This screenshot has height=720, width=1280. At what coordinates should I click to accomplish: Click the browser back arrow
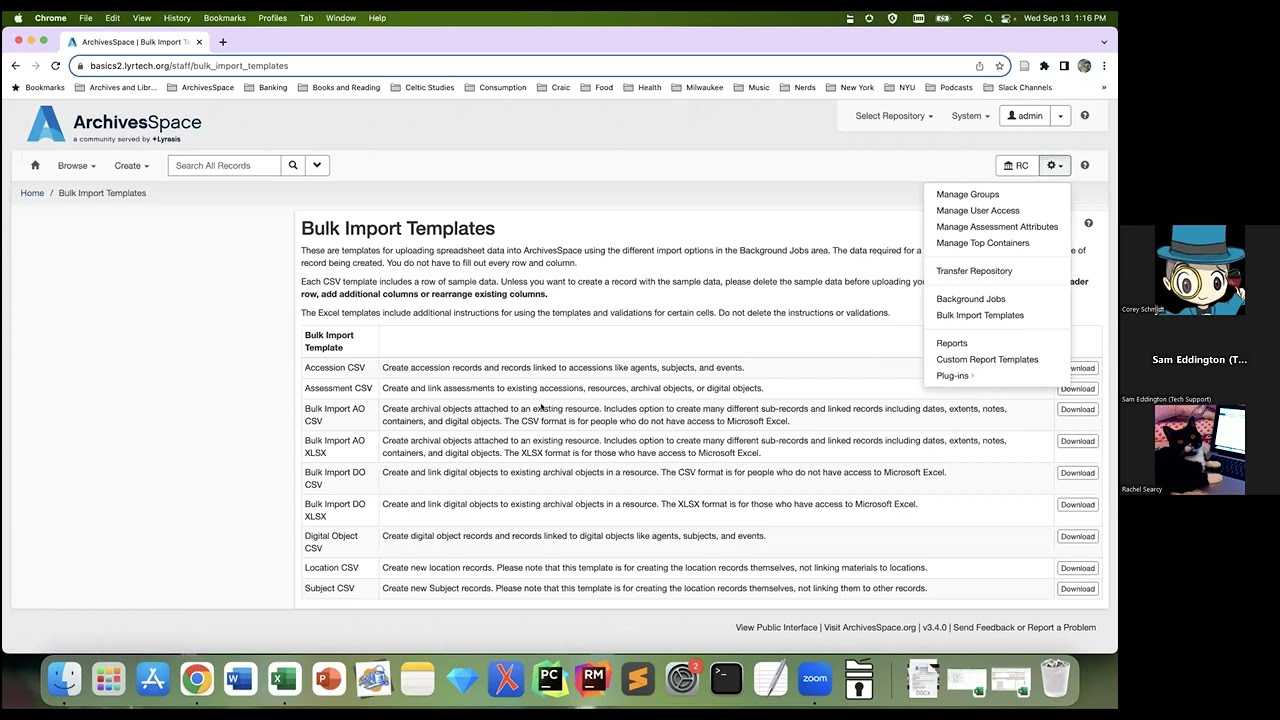[16, 66]
